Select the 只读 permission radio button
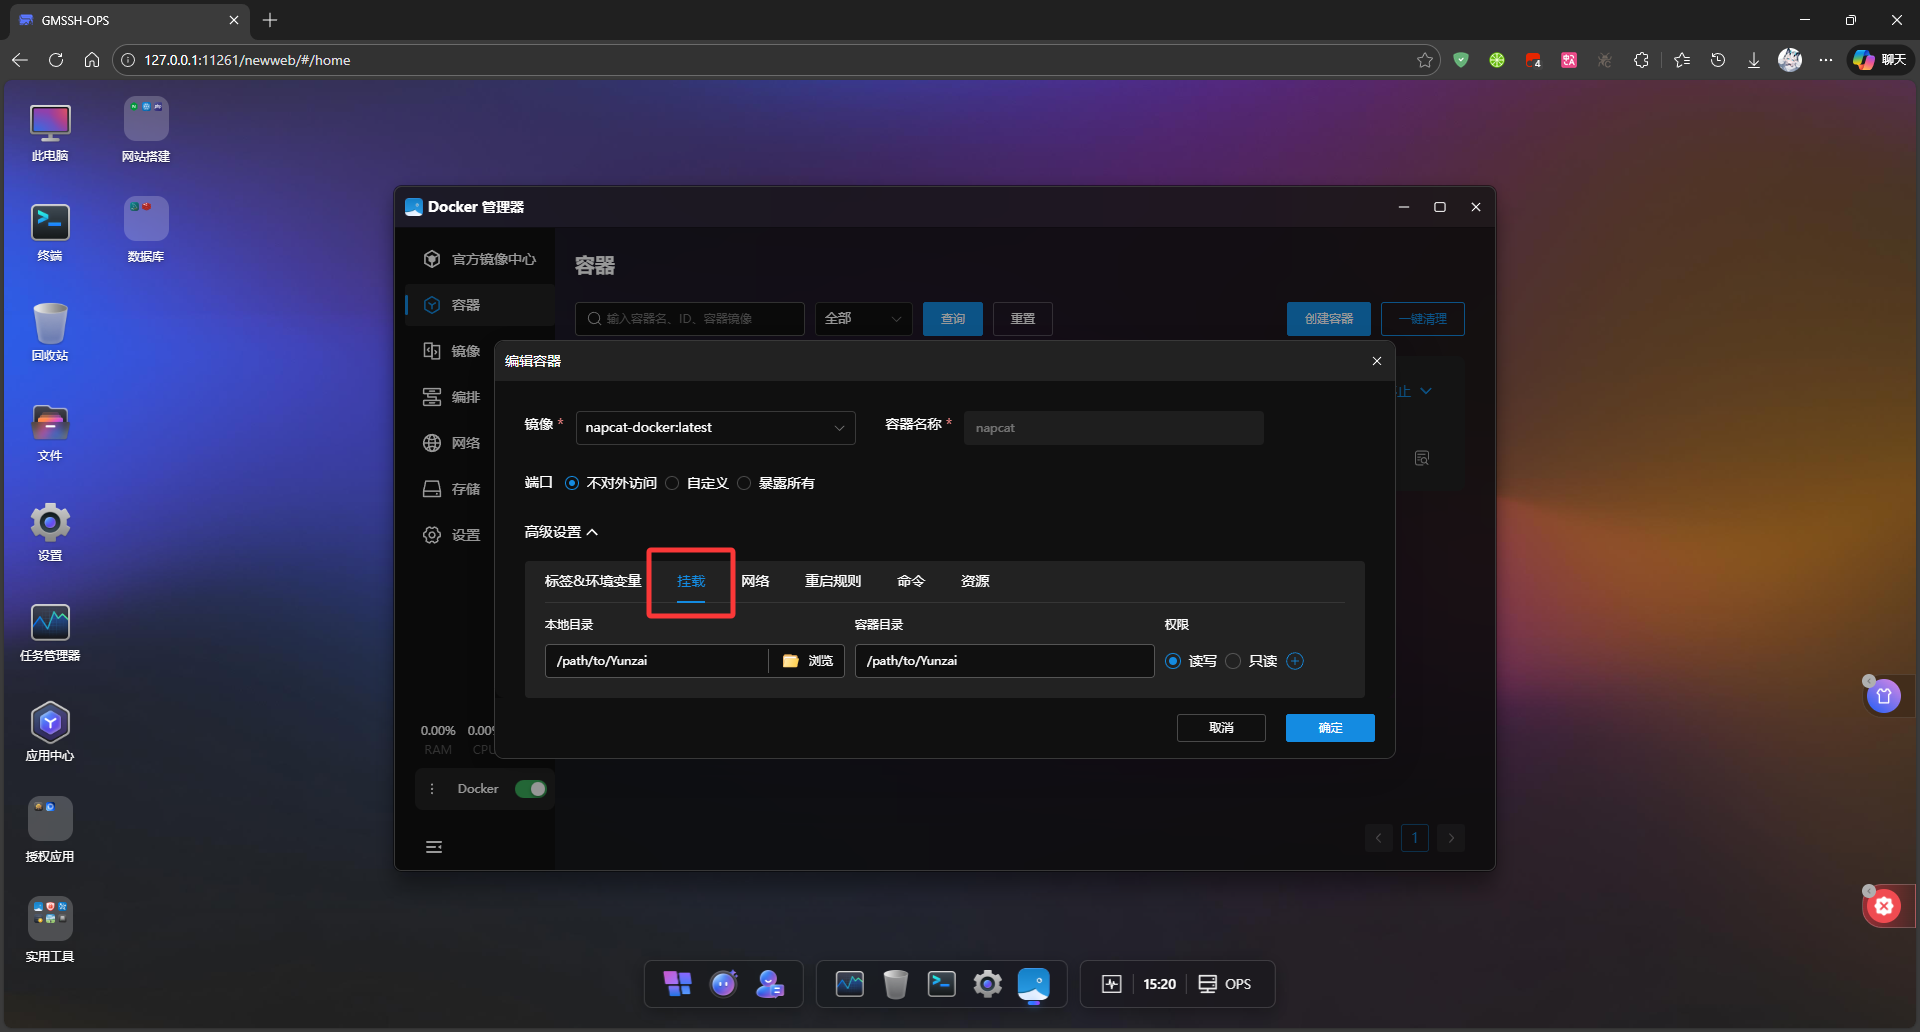The height and width of the screenshot is (1032, 1920). [x=1233, y=661]
